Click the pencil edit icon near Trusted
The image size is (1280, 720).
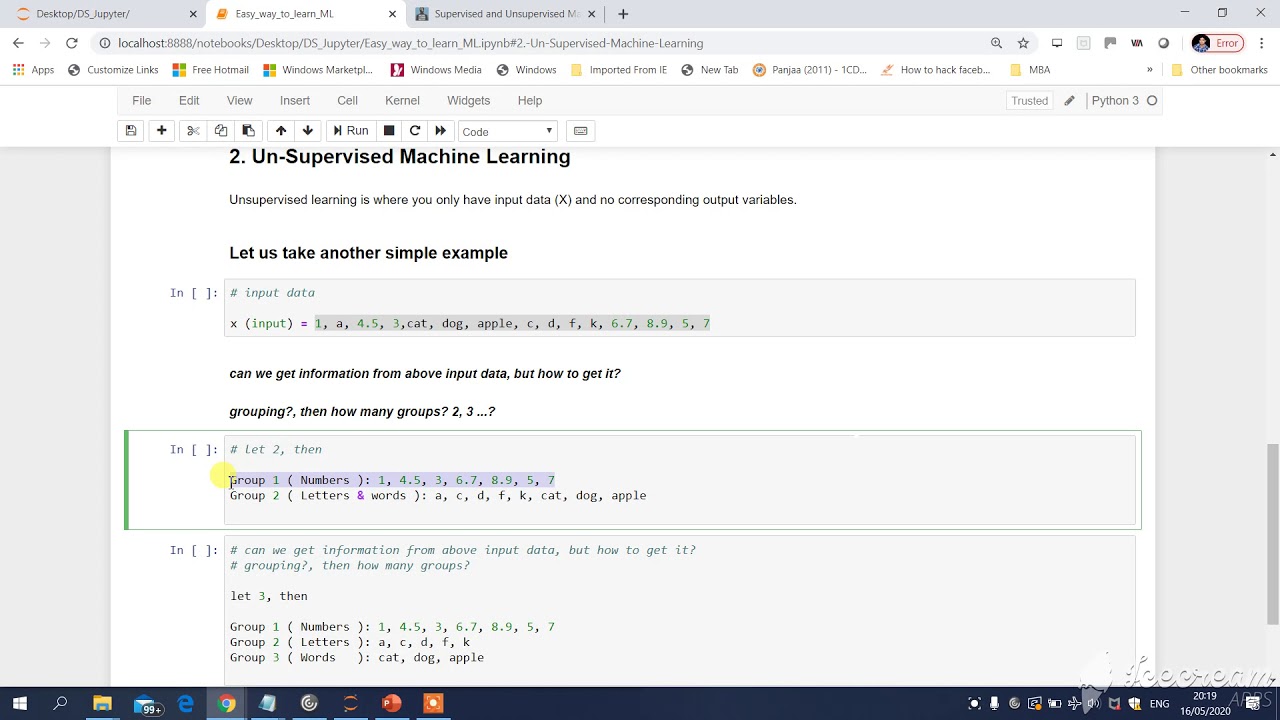(1069, 100)
